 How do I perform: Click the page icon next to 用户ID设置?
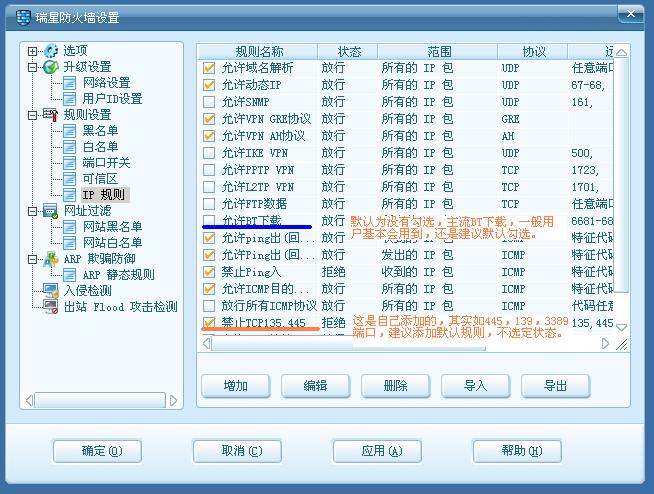coord(69,99)
